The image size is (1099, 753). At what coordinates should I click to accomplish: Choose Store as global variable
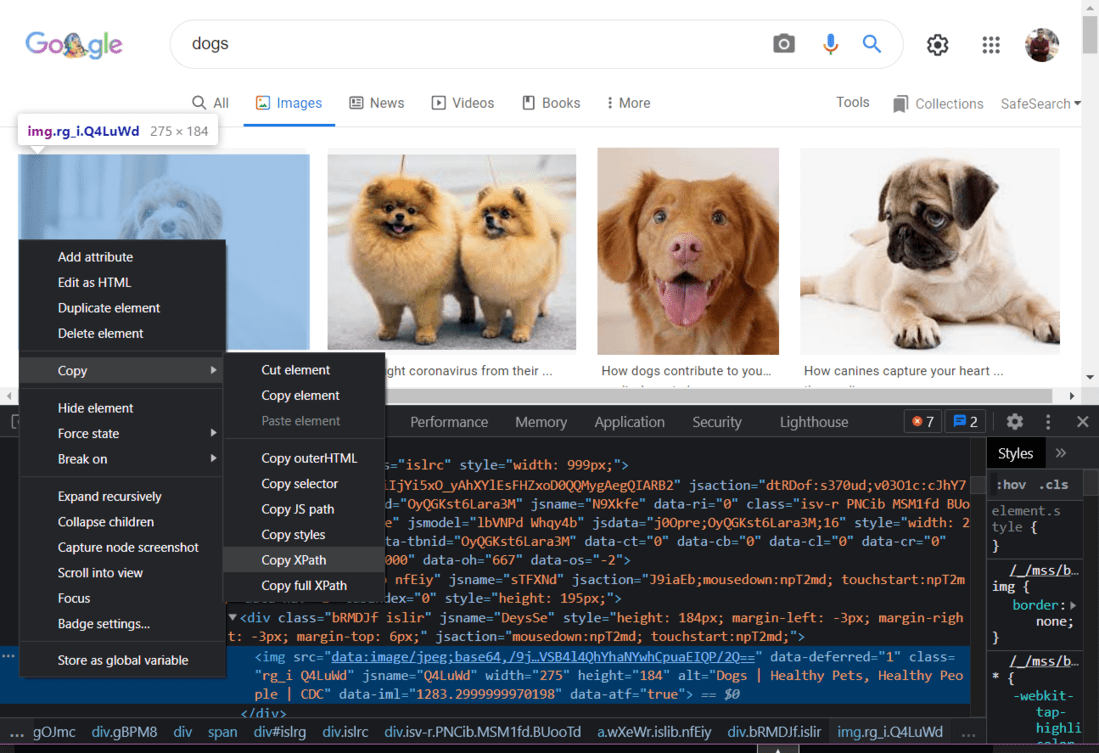(123, 660)
